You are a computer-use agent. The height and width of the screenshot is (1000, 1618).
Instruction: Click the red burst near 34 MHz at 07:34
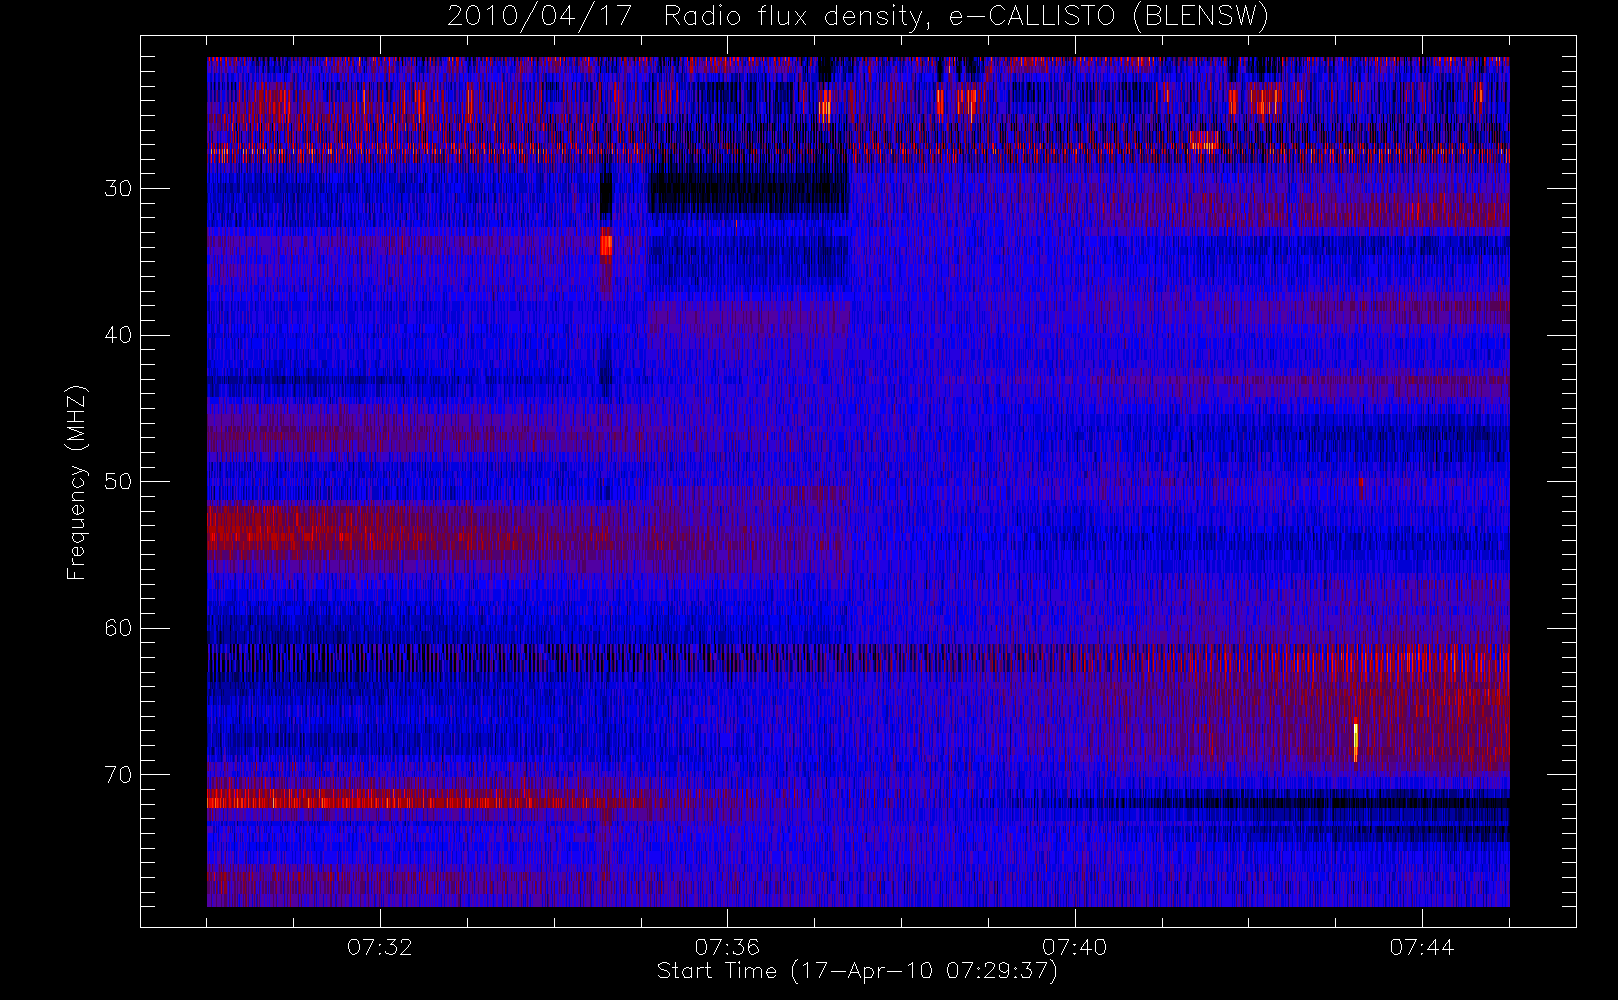606,243
